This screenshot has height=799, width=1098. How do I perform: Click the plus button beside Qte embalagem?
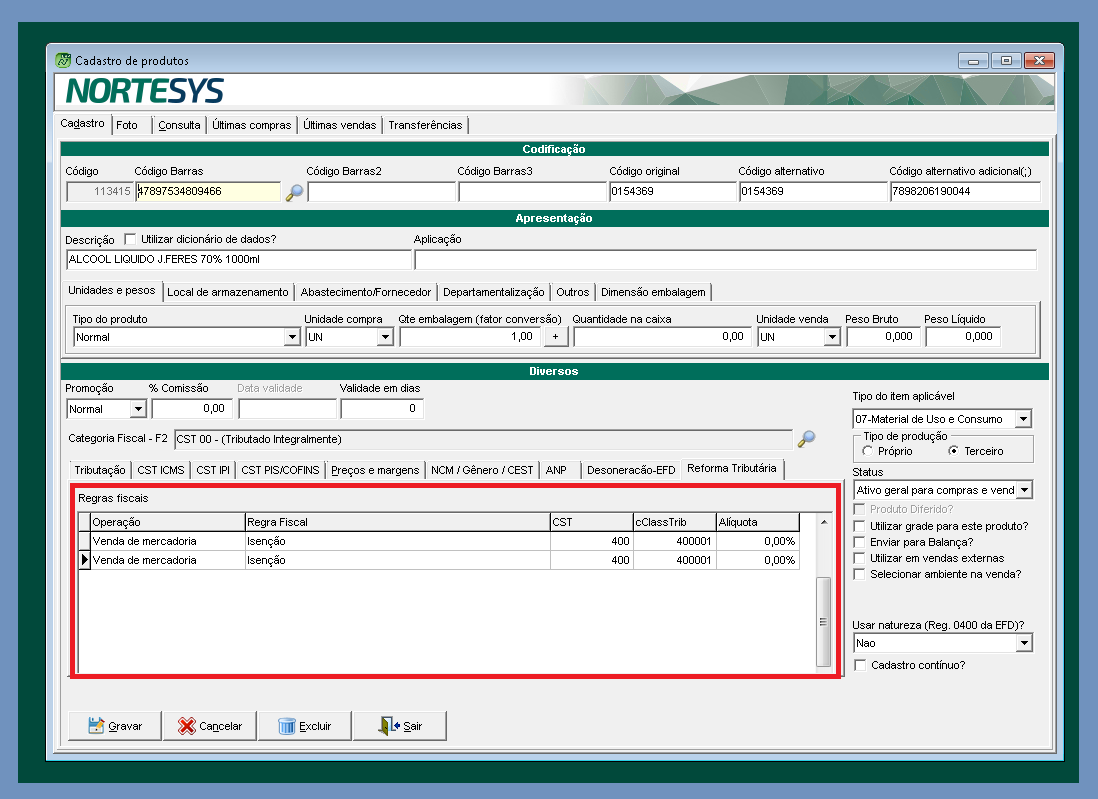(555, 337)
